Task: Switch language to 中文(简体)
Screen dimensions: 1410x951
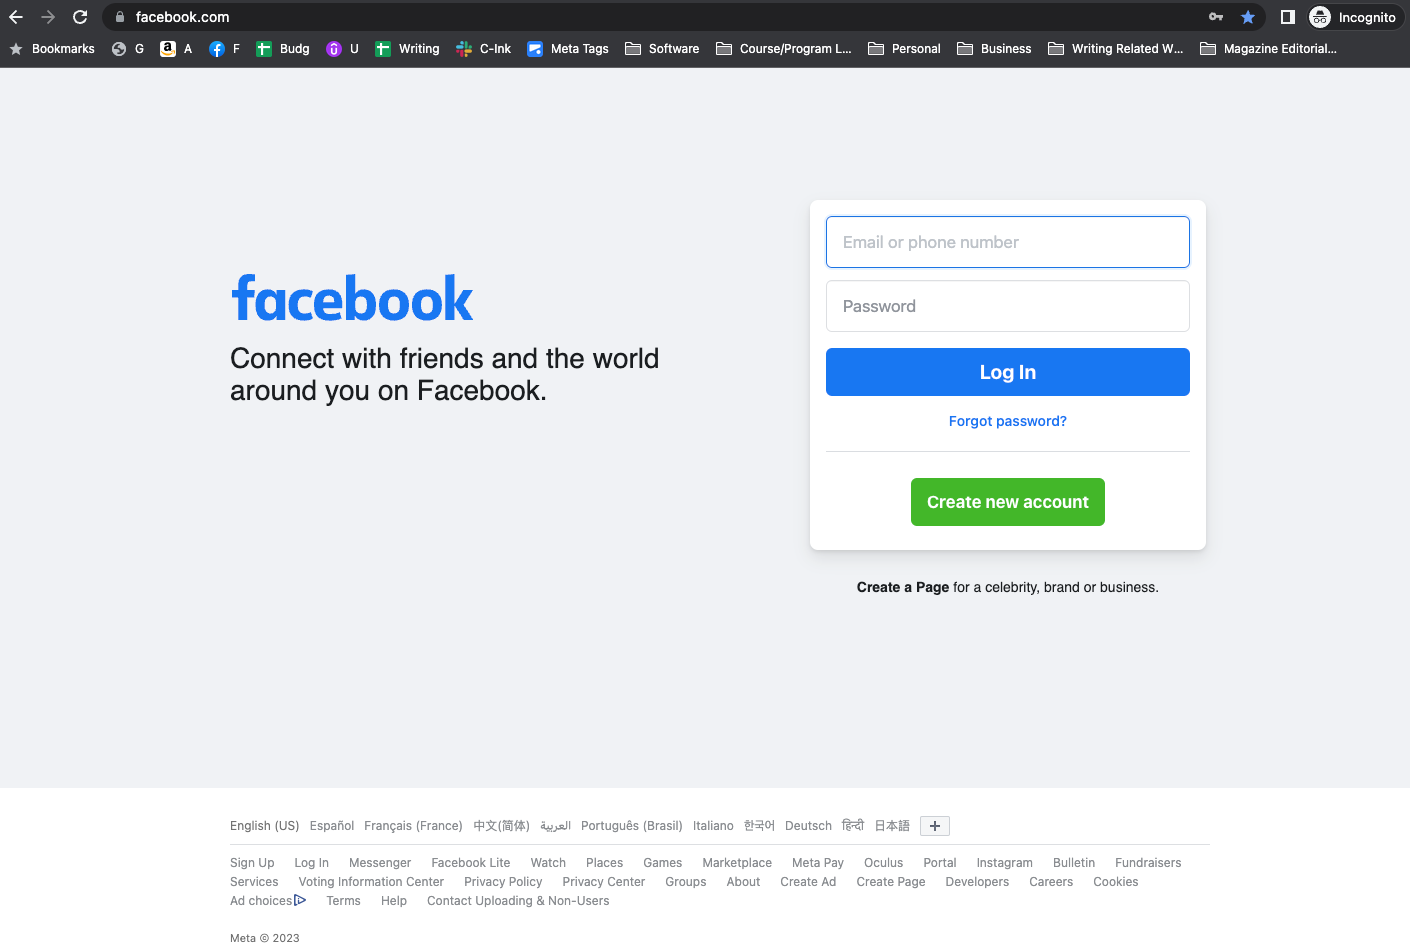Action: click(501, 826)
